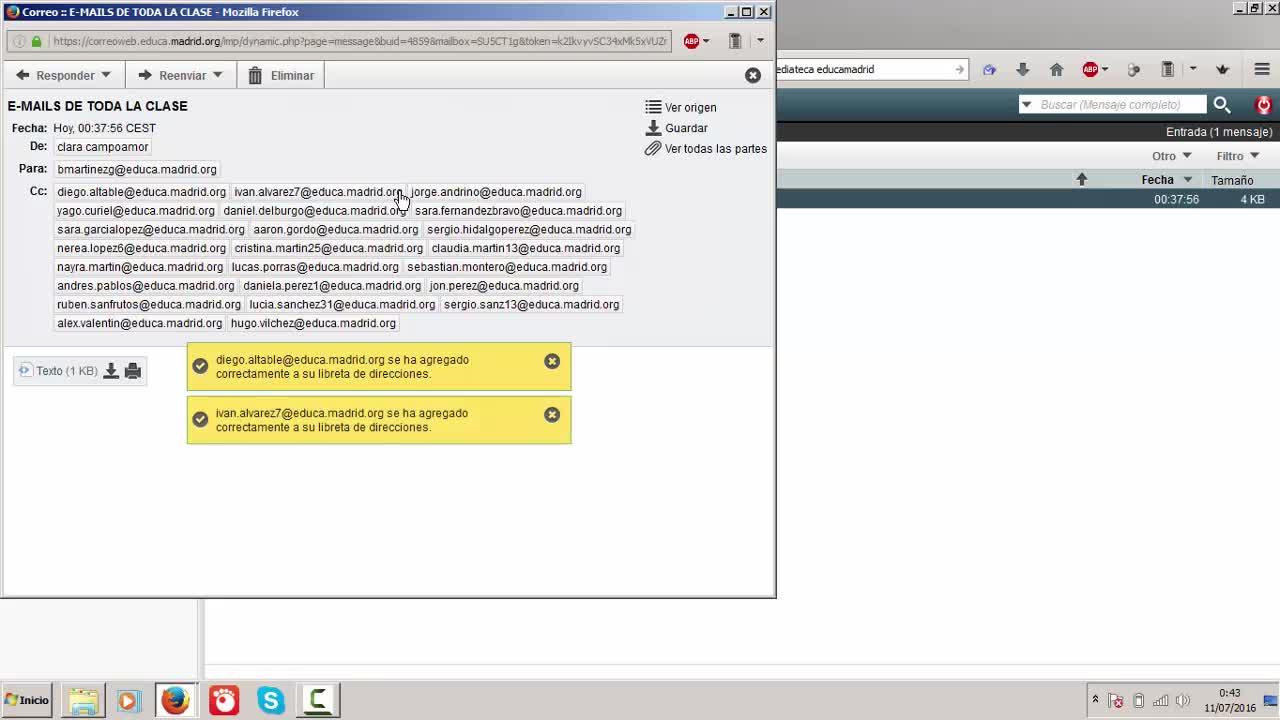Open the Filtro dropdown menu
Image resolution: width=1280 pixels, height=720 pixels.
tap(1237, 156)
